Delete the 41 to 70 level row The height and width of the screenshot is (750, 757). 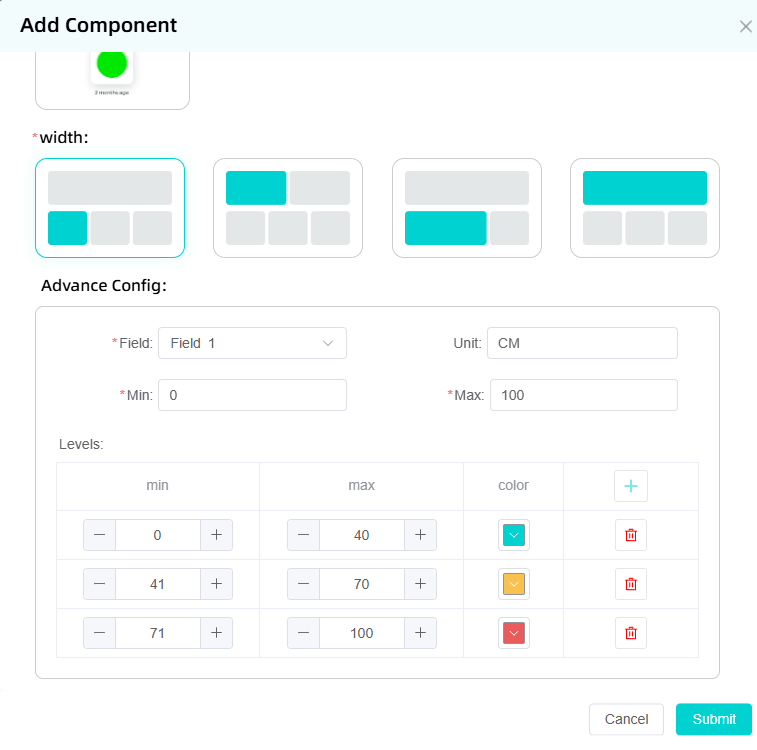tap(631, 584)
